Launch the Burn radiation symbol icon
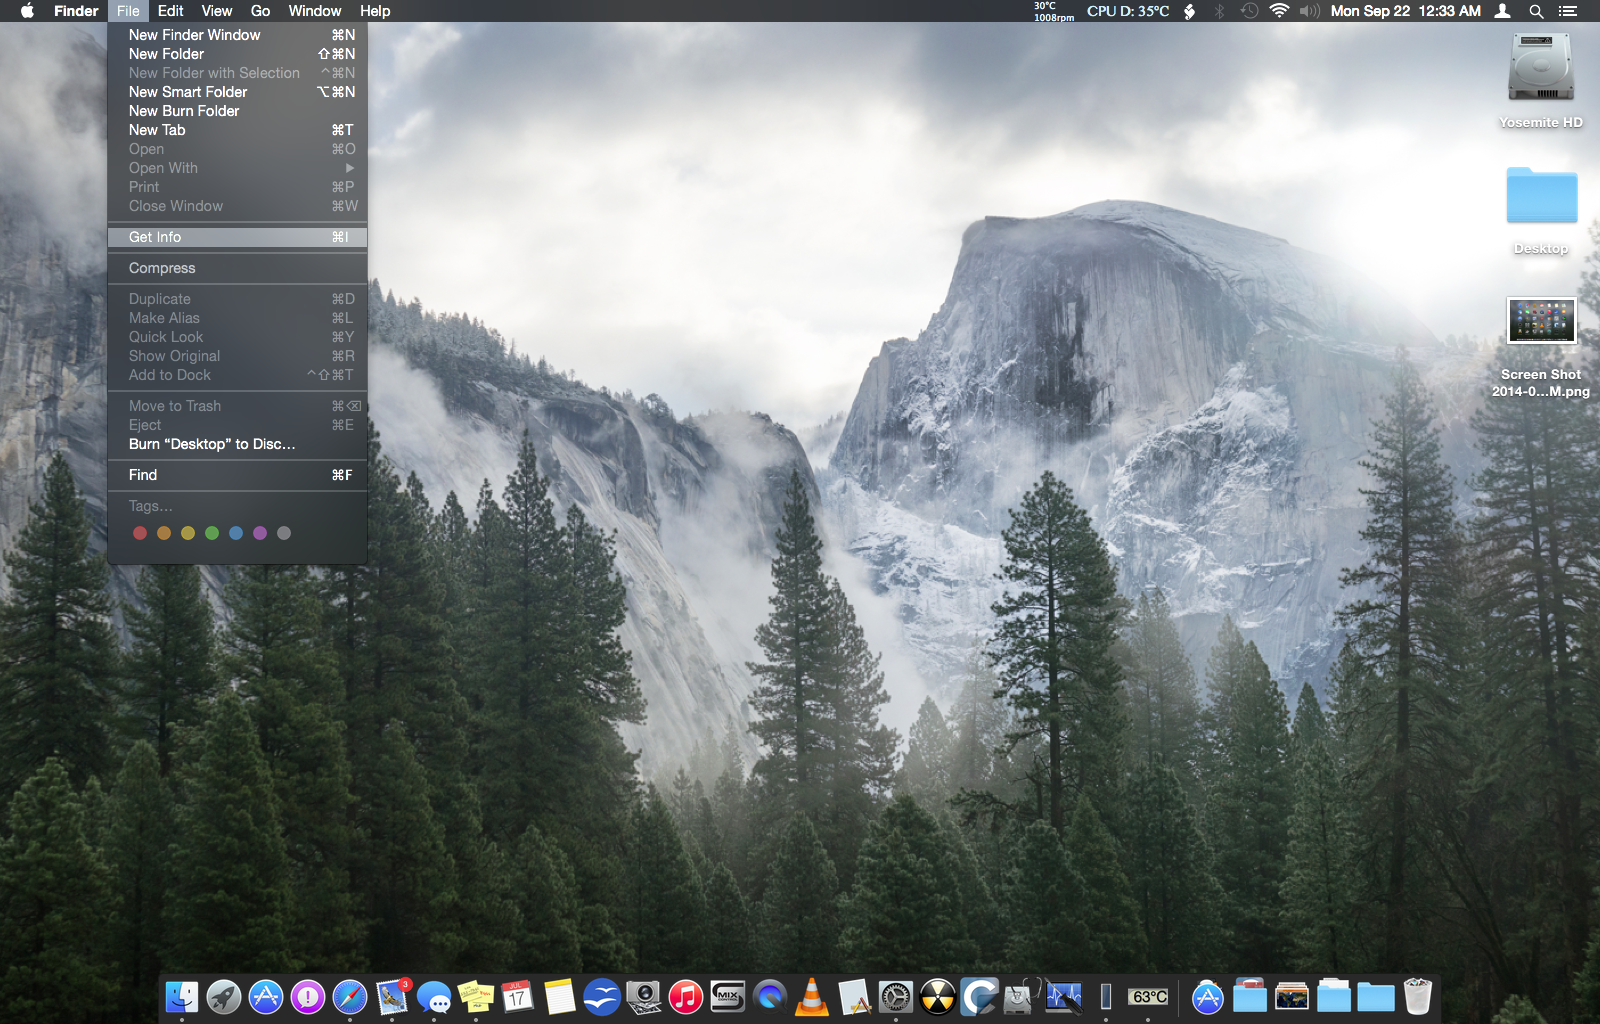The height and width of the screenshot is (1024, 1600). pos(937,997)
